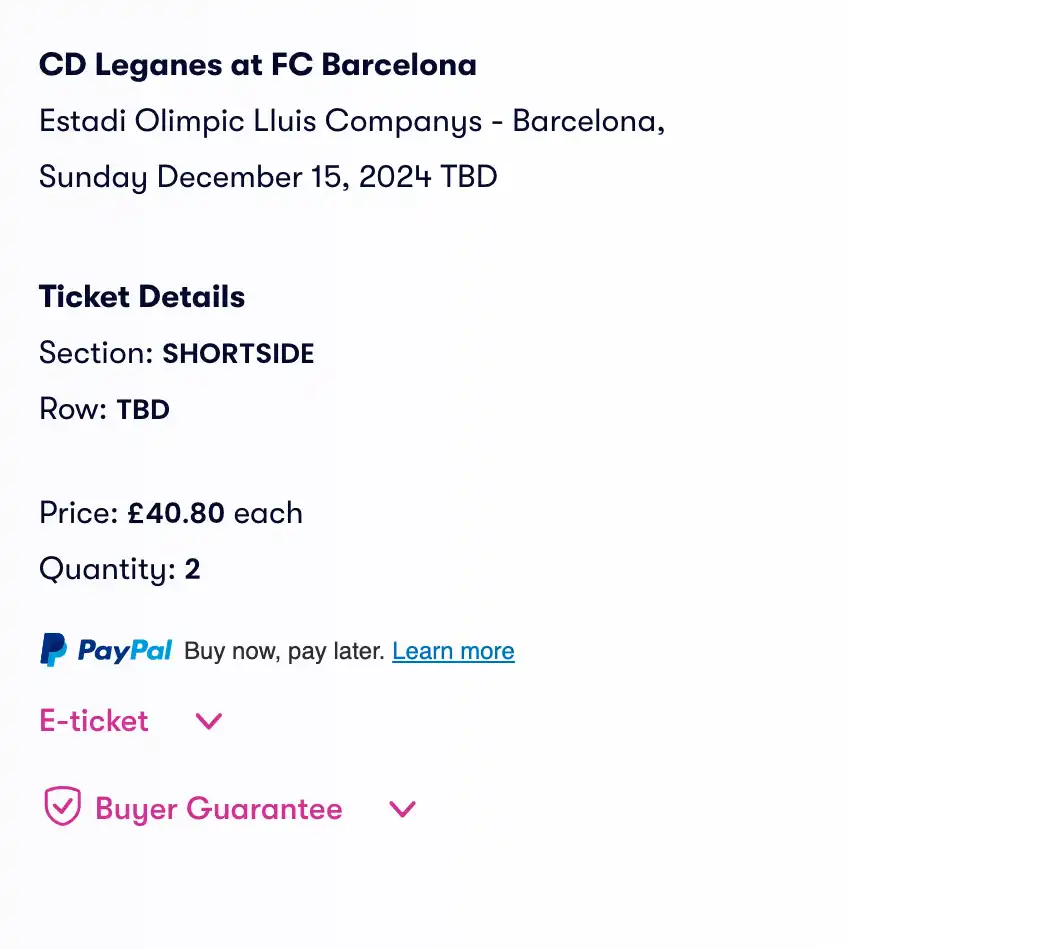Click the venue name Estadi Olimpic Lluis Companys
The height and width of the screenshot is (949, 1047).
pos(260,120)
